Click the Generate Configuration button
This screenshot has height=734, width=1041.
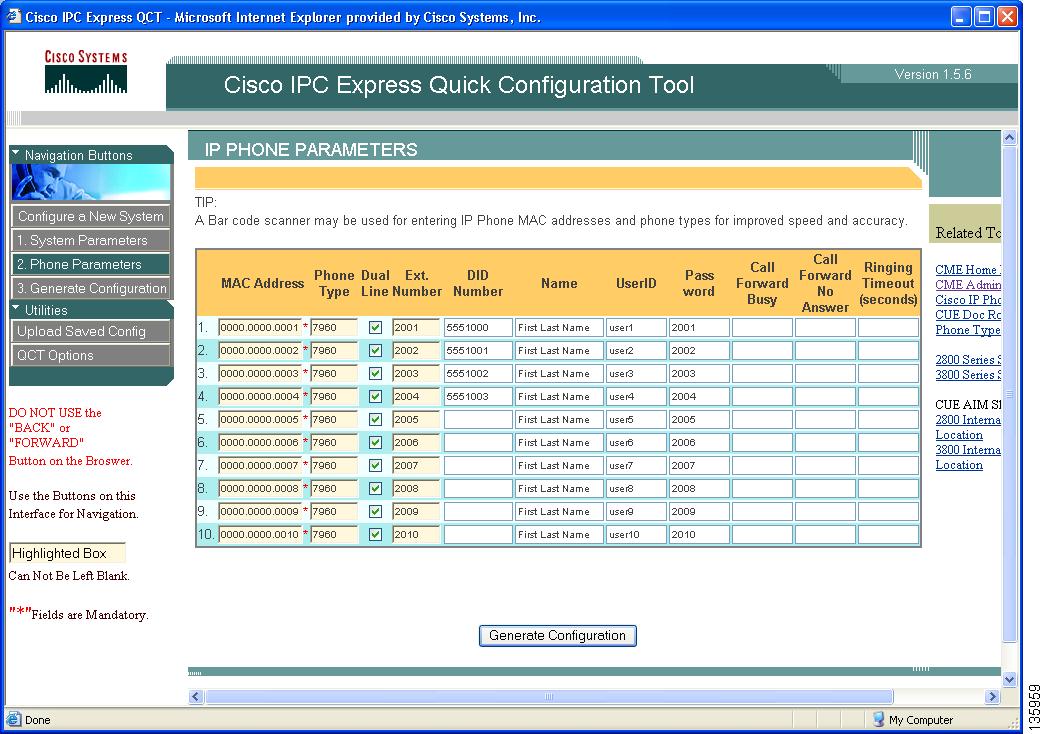557,635
